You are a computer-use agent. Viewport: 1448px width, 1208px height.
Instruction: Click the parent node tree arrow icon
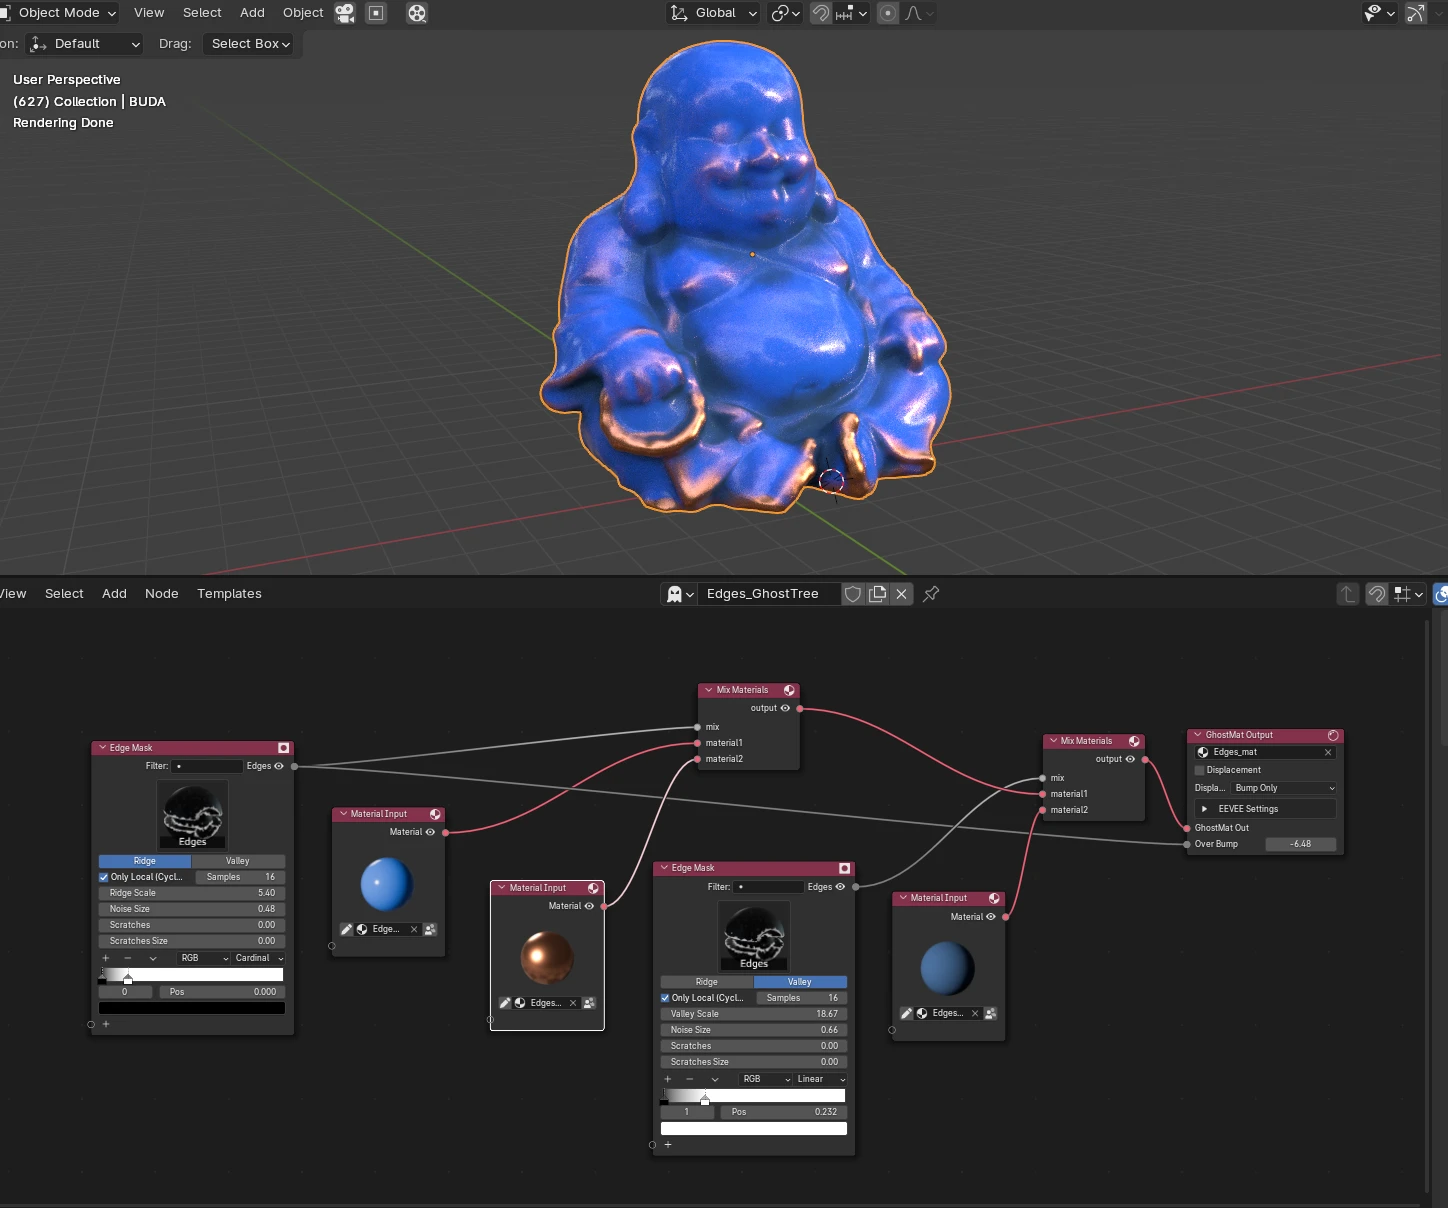point(1348,594)
